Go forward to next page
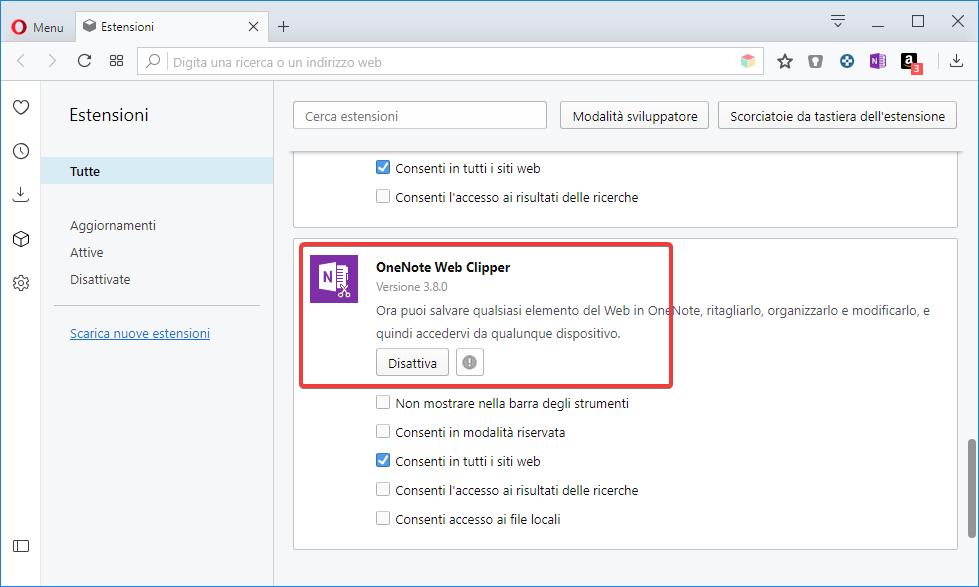979x587 pixels. click(x=52, y=61)
